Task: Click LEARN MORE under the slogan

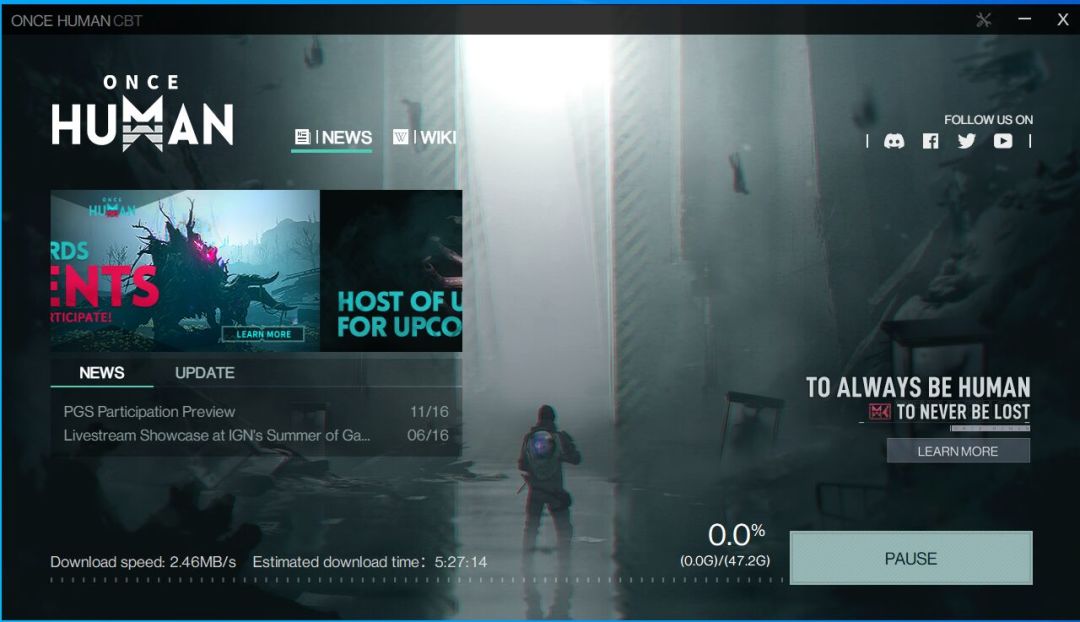Action: click(x=958, y=451)
